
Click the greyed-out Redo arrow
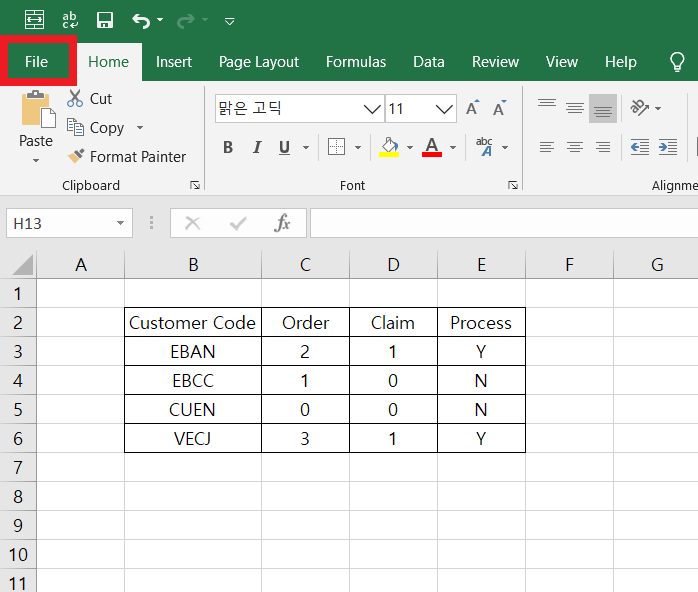[x=186, y=20]
